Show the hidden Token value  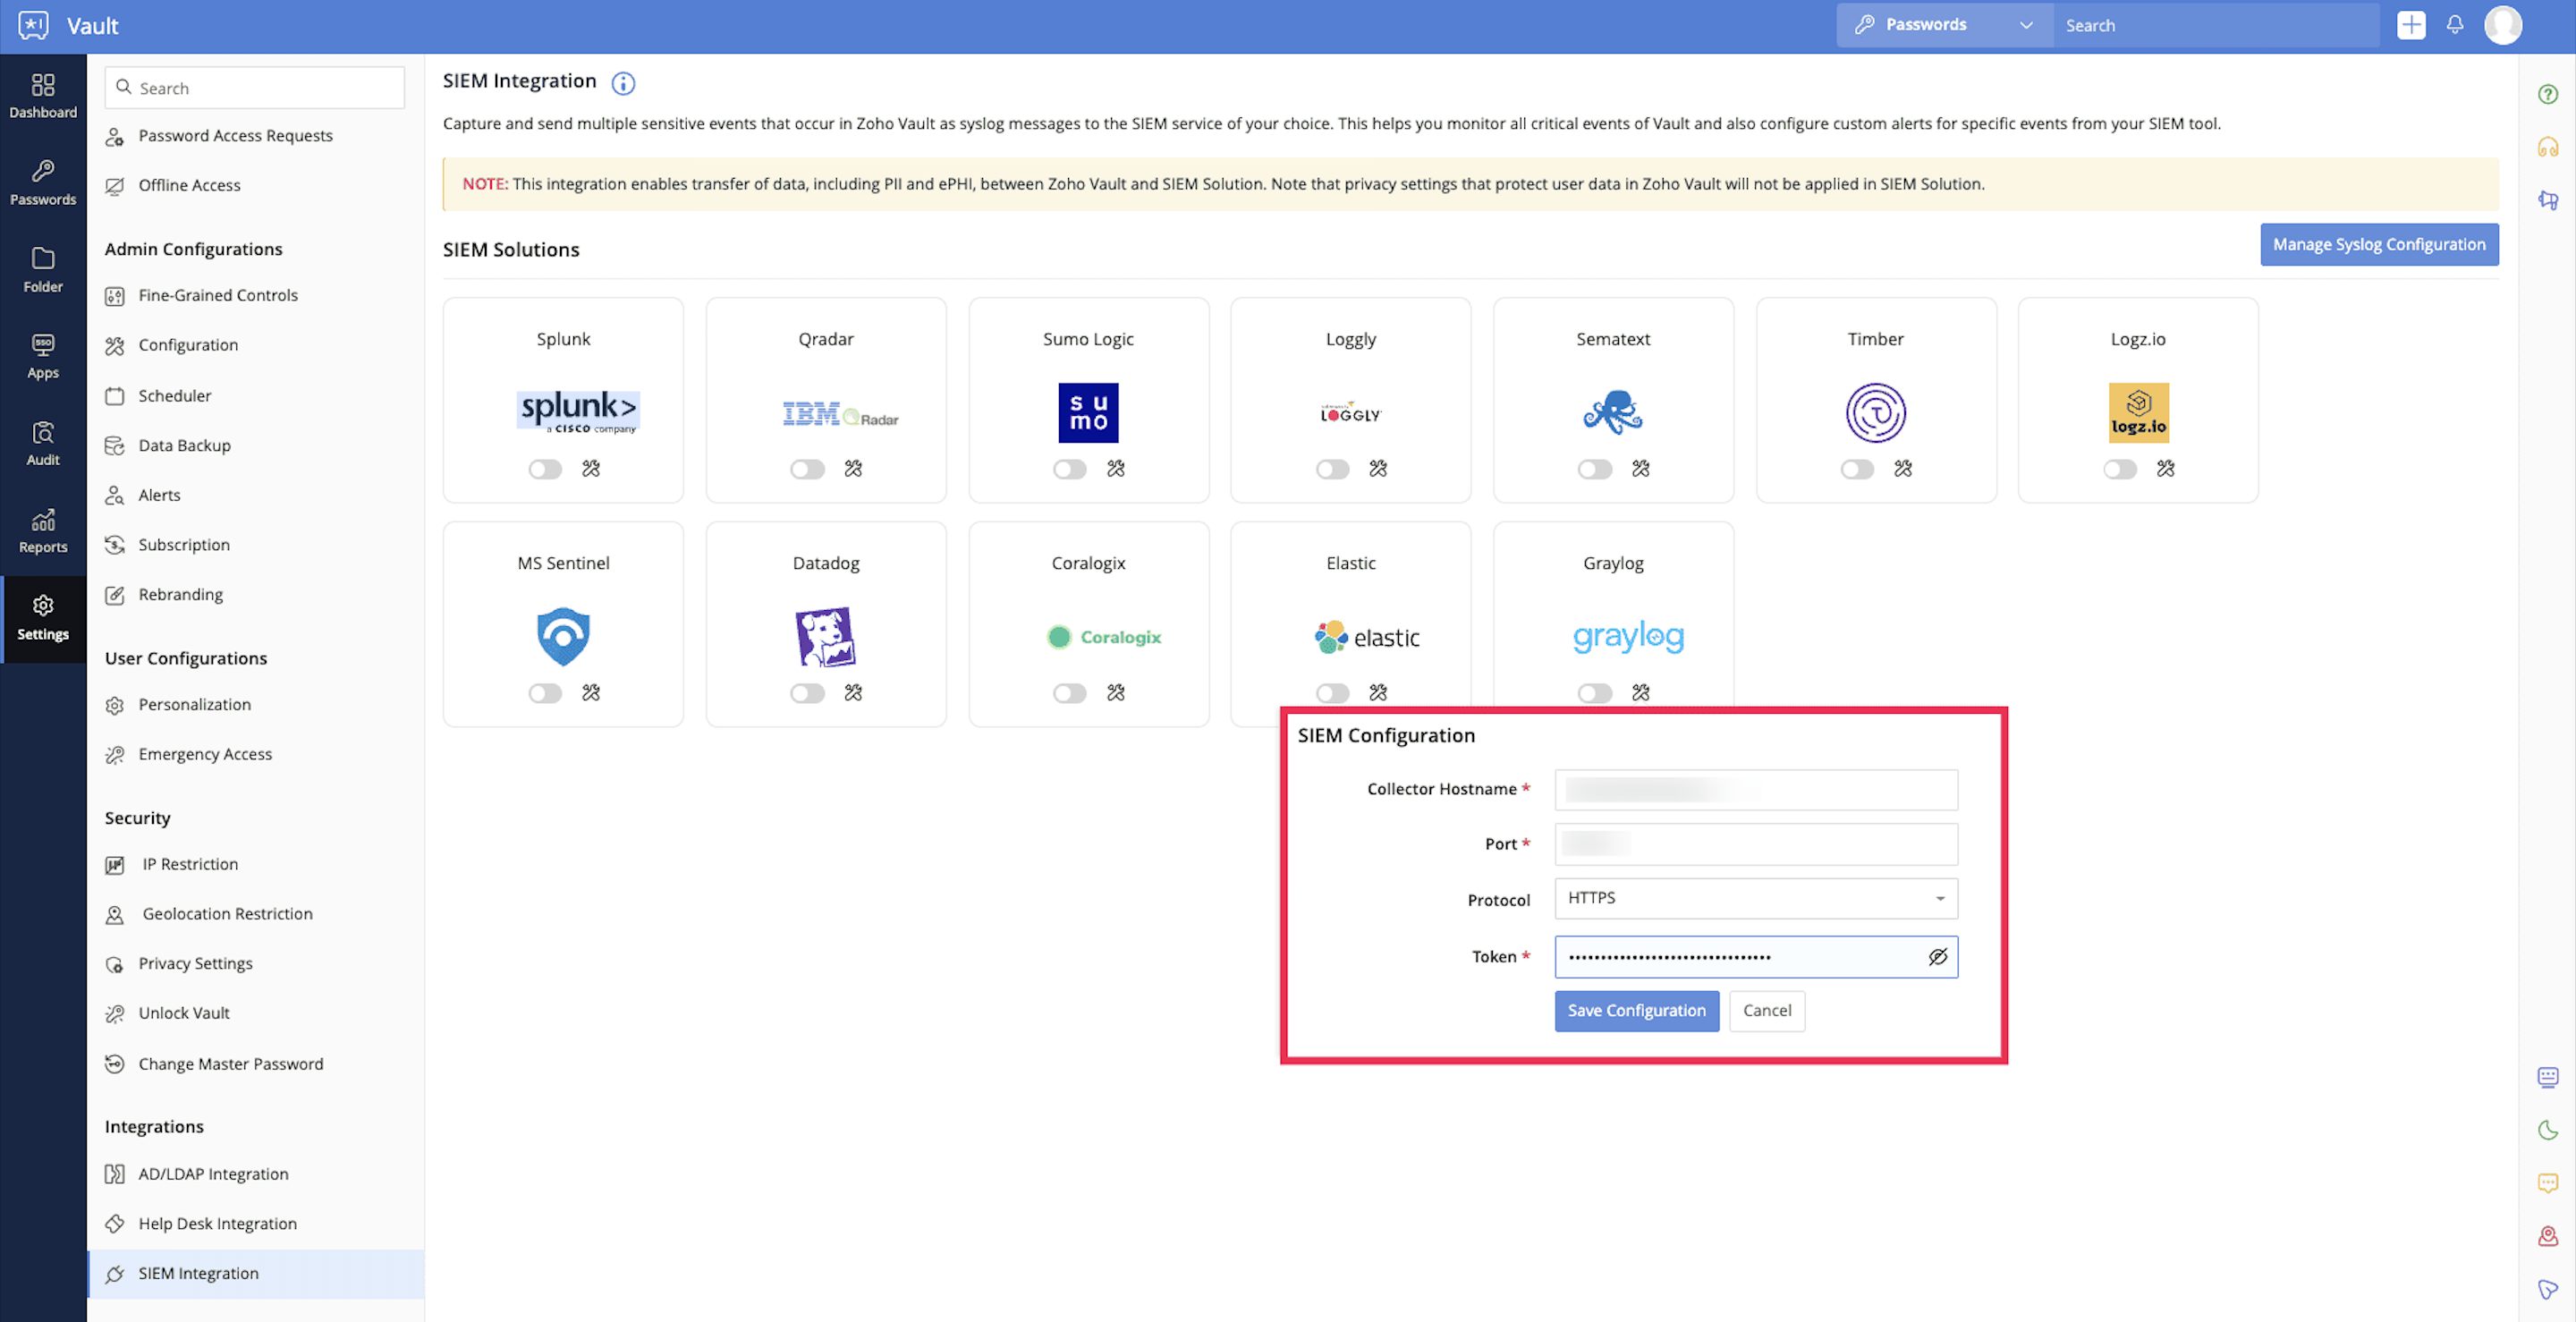point(1937,957)
